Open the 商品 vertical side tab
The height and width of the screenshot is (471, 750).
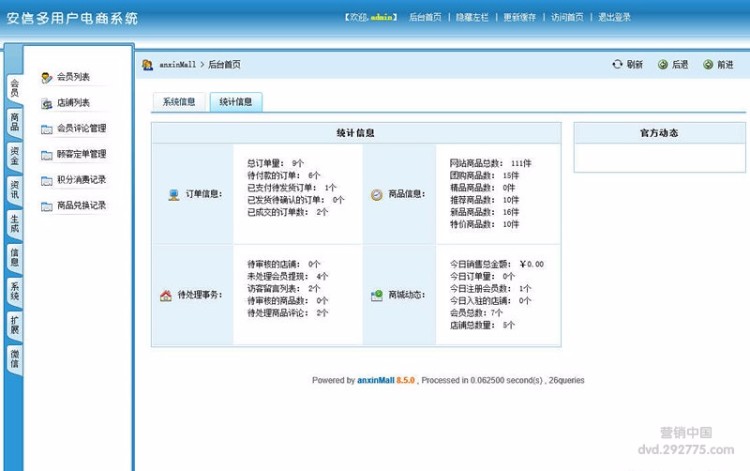[x=15, y=122]
